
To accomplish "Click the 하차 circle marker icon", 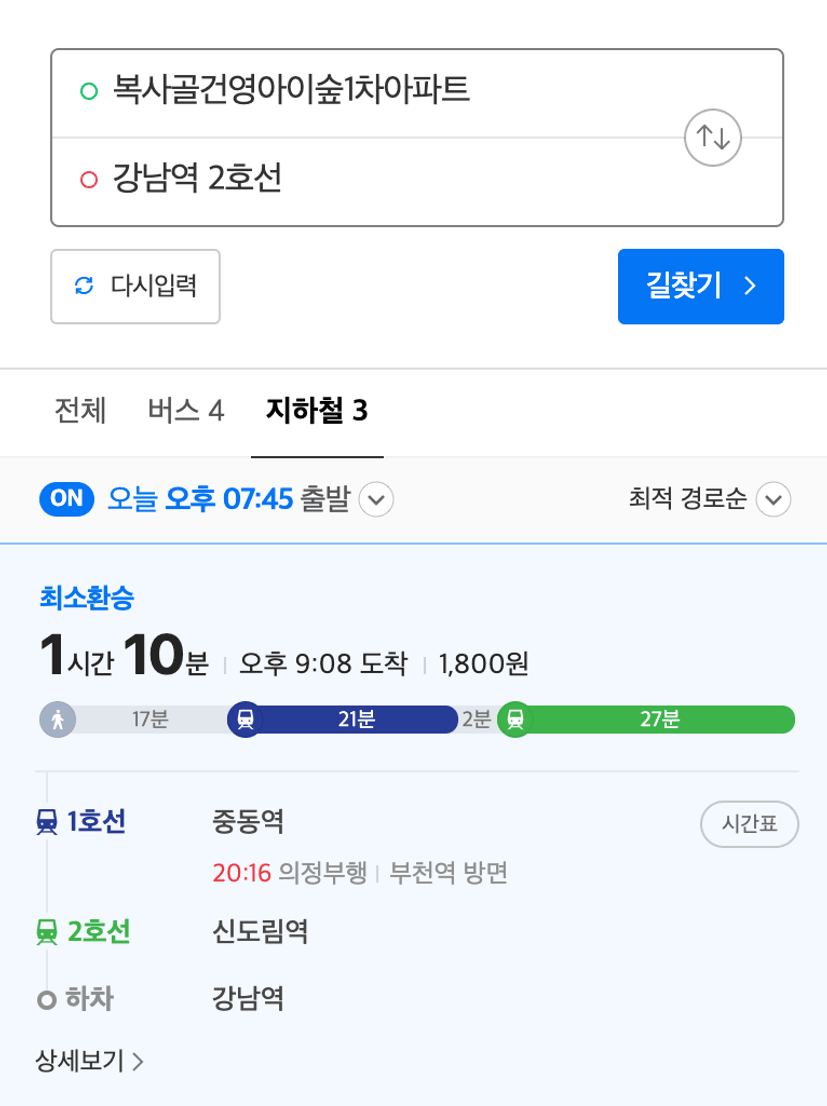I will coord(47,999).
